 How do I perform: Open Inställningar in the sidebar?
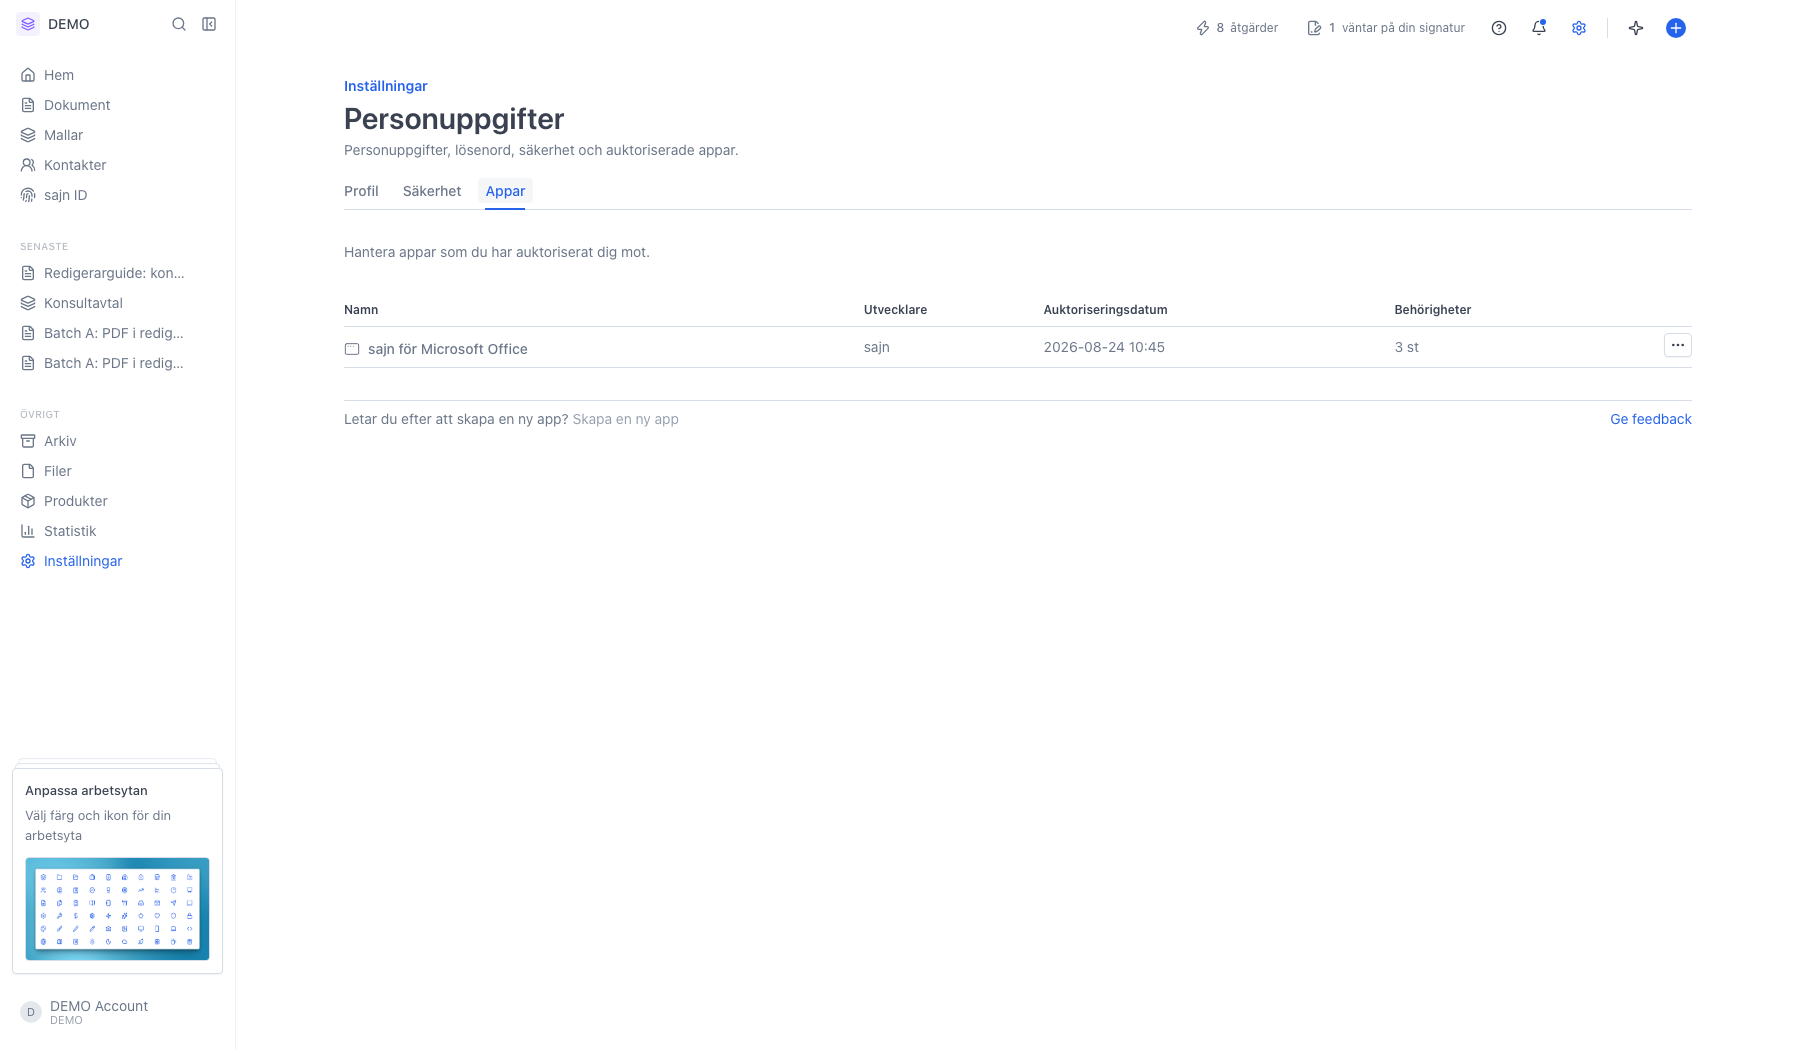coord(118,561)
